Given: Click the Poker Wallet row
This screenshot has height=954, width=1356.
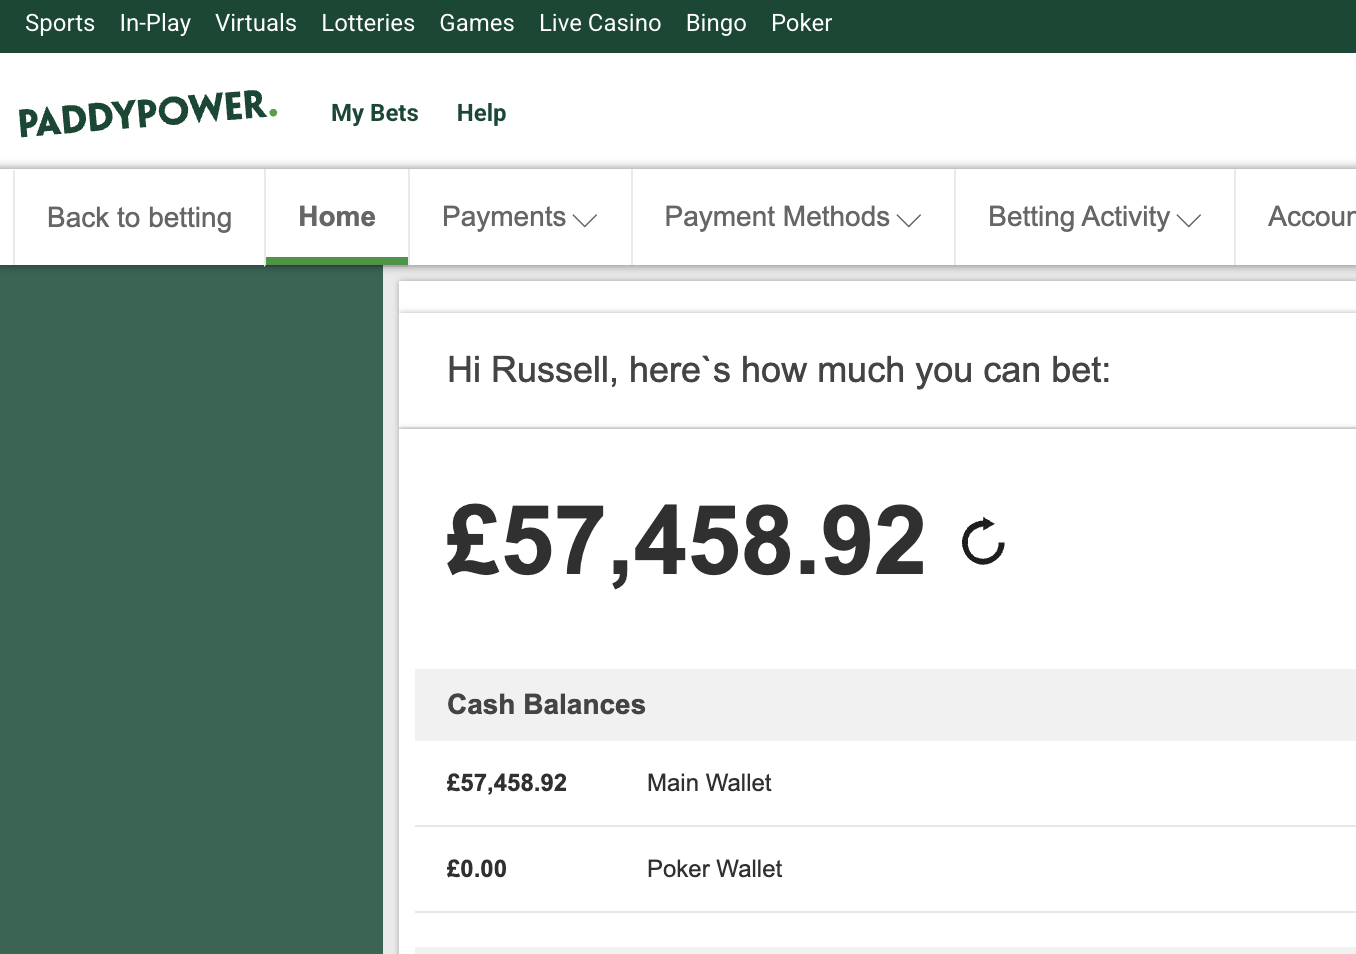Looking at the screenshot, I should [714, 869].
